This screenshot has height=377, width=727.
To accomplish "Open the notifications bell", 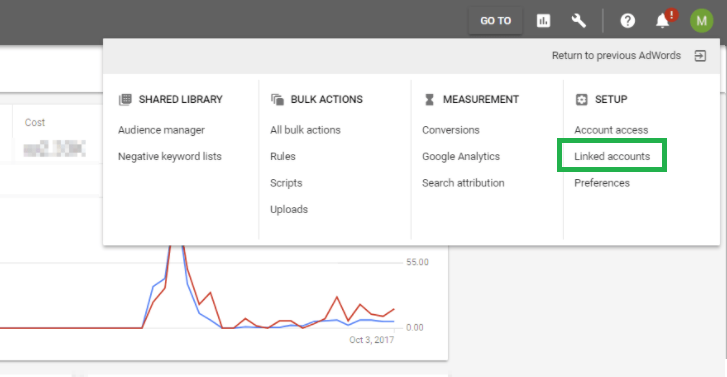I will point(663,21).
